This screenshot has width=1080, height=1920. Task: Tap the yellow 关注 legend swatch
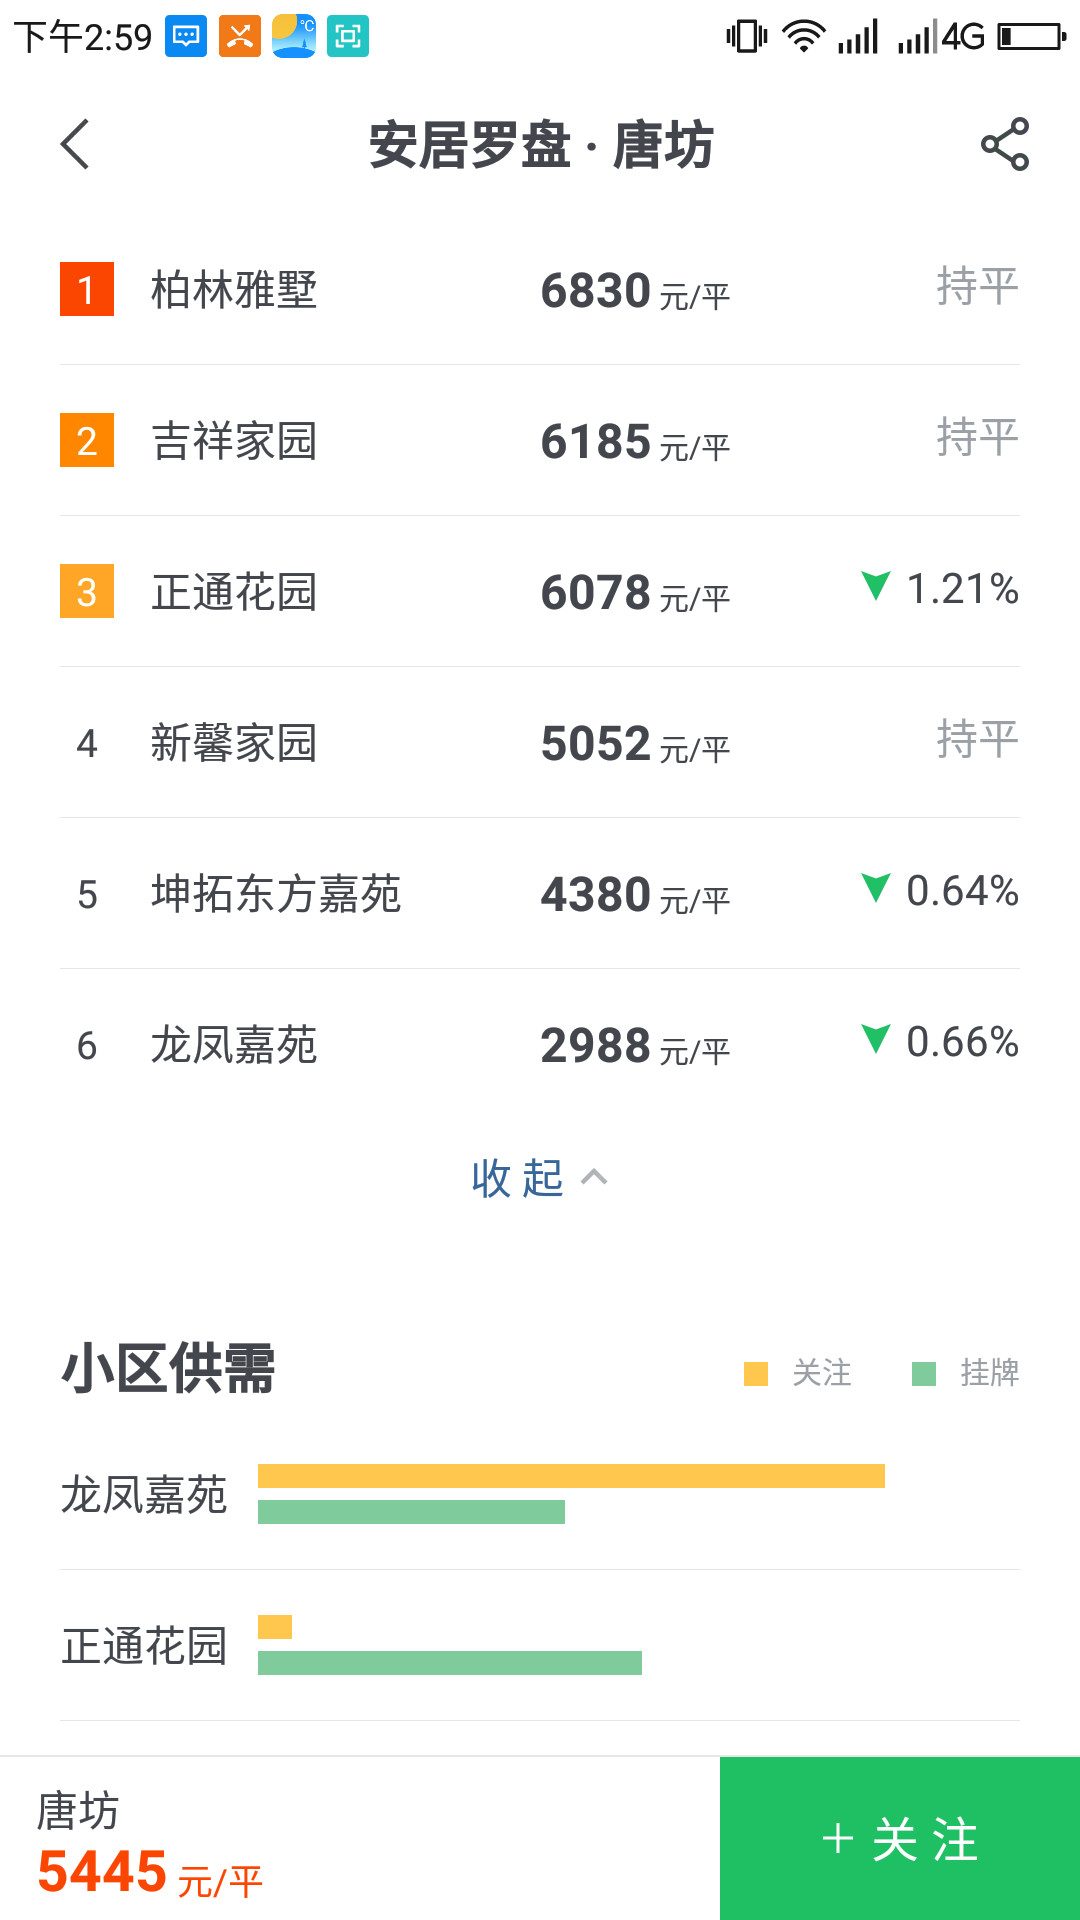(756, 1374)
